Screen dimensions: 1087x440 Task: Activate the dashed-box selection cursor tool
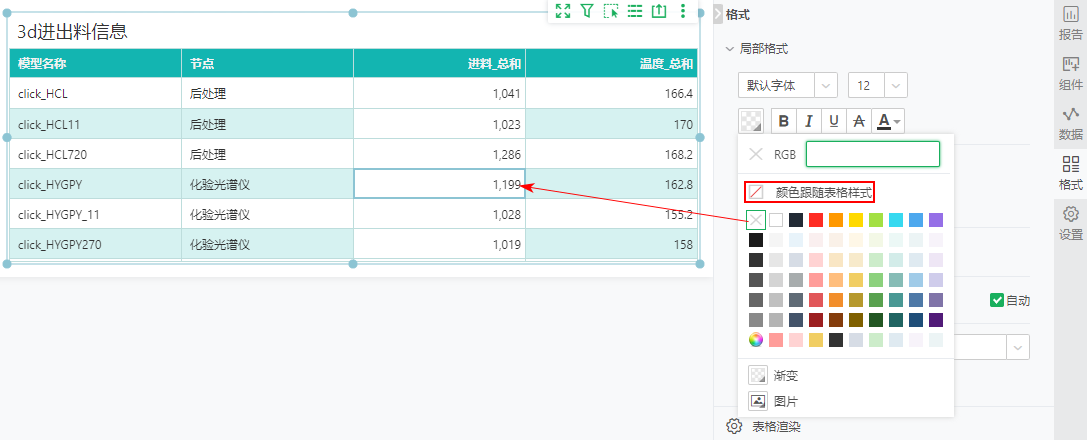pyautogui.click(x=611, y=10)
